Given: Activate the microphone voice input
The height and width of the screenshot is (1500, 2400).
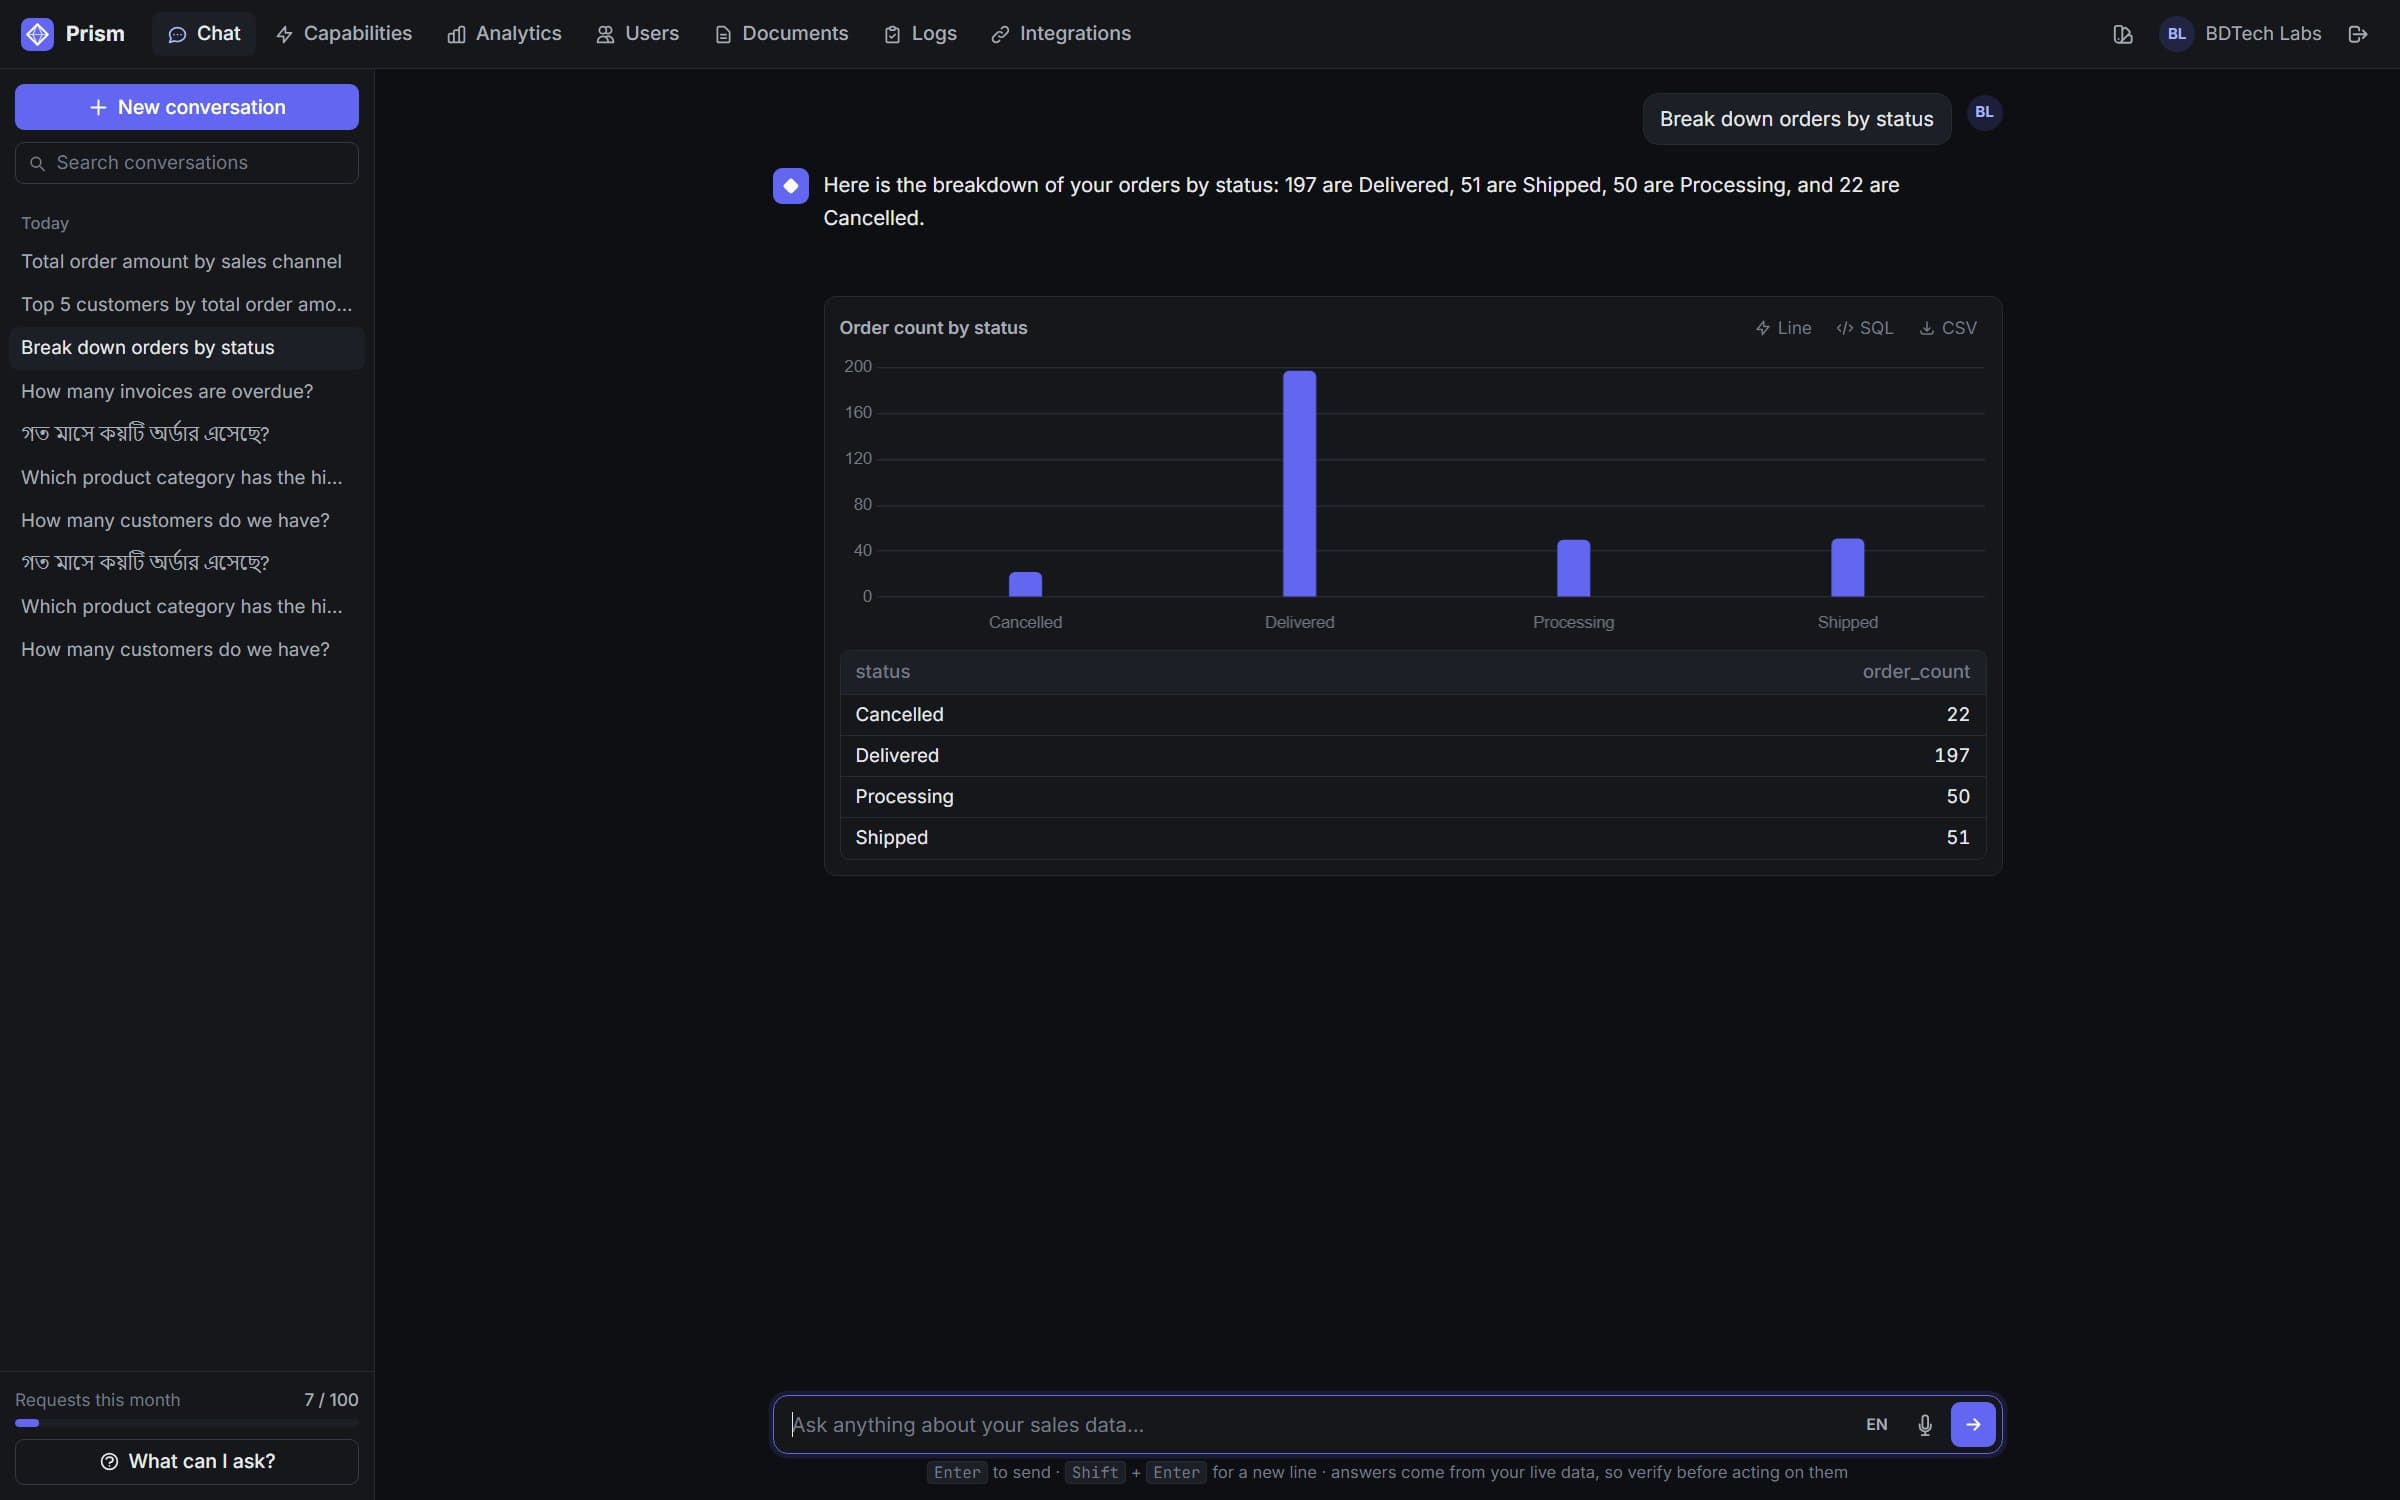Looking at the screenshot, I should [x=1925, y=1425].
